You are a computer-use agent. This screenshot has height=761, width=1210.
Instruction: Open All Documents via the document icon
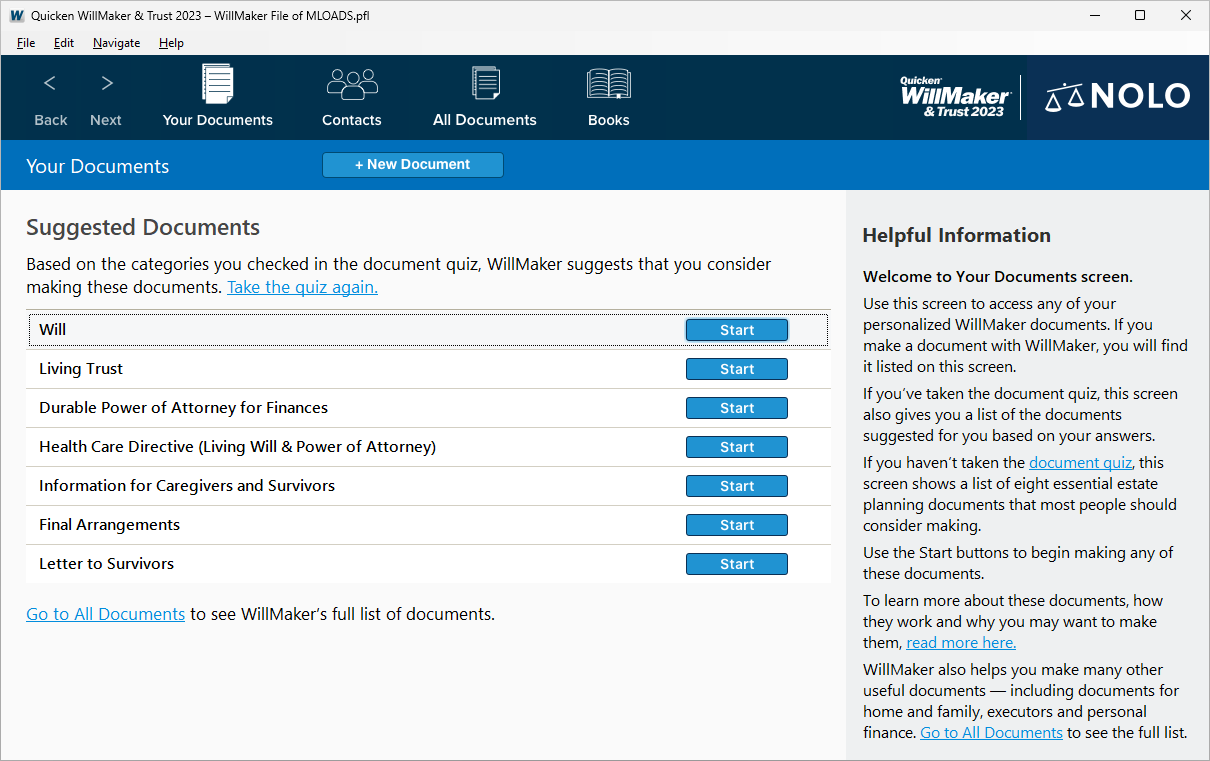tap(485, 95)
